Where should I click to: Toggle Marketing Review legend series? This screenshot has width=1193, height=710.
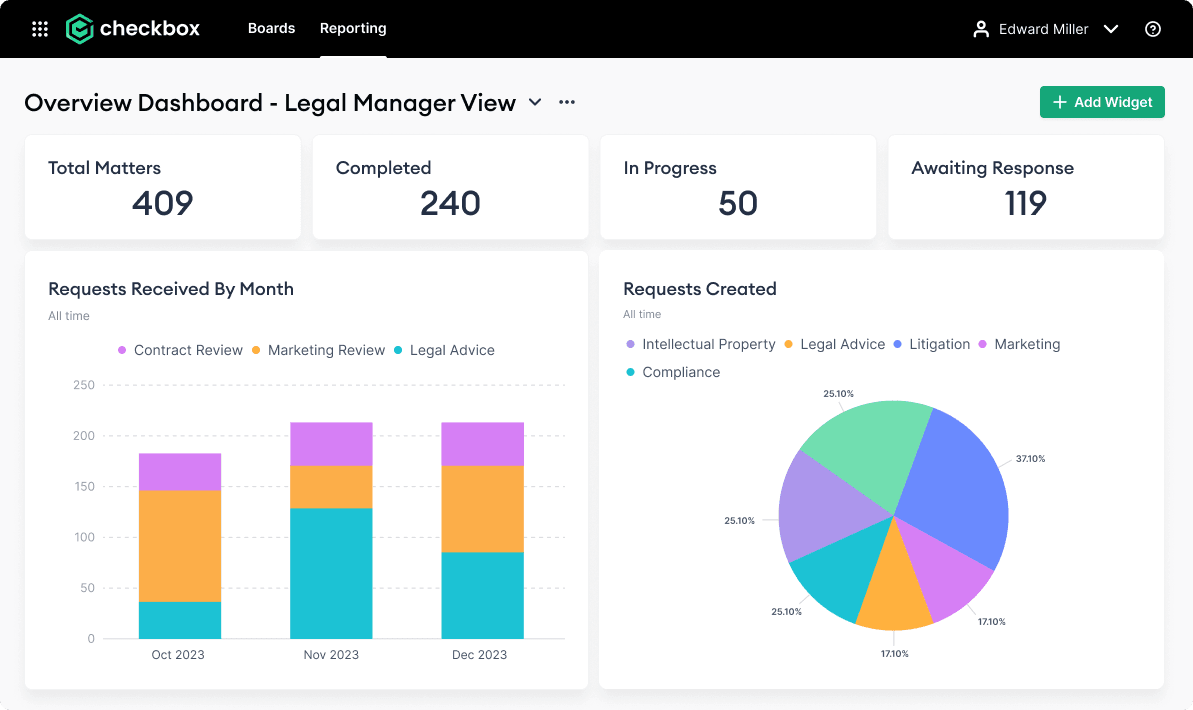pyautogui.click(x=318, y=350)
